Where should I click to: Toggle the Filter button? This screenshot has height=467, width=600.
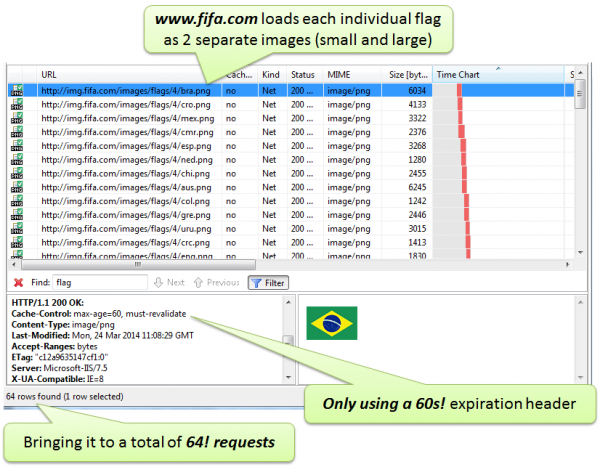pos(268,283)
